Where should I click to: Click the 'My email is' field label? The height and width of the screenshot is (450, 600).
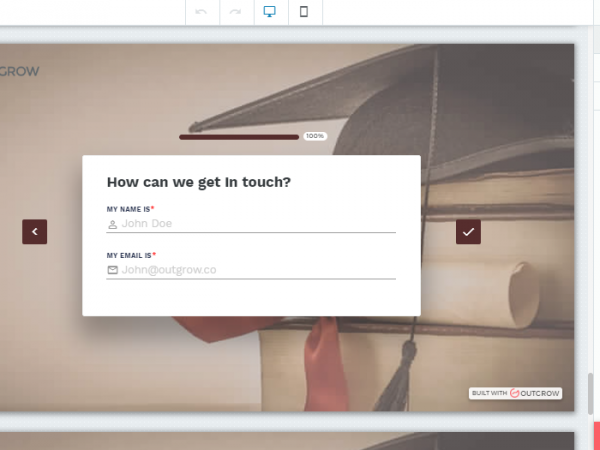(x=130, y=255)
